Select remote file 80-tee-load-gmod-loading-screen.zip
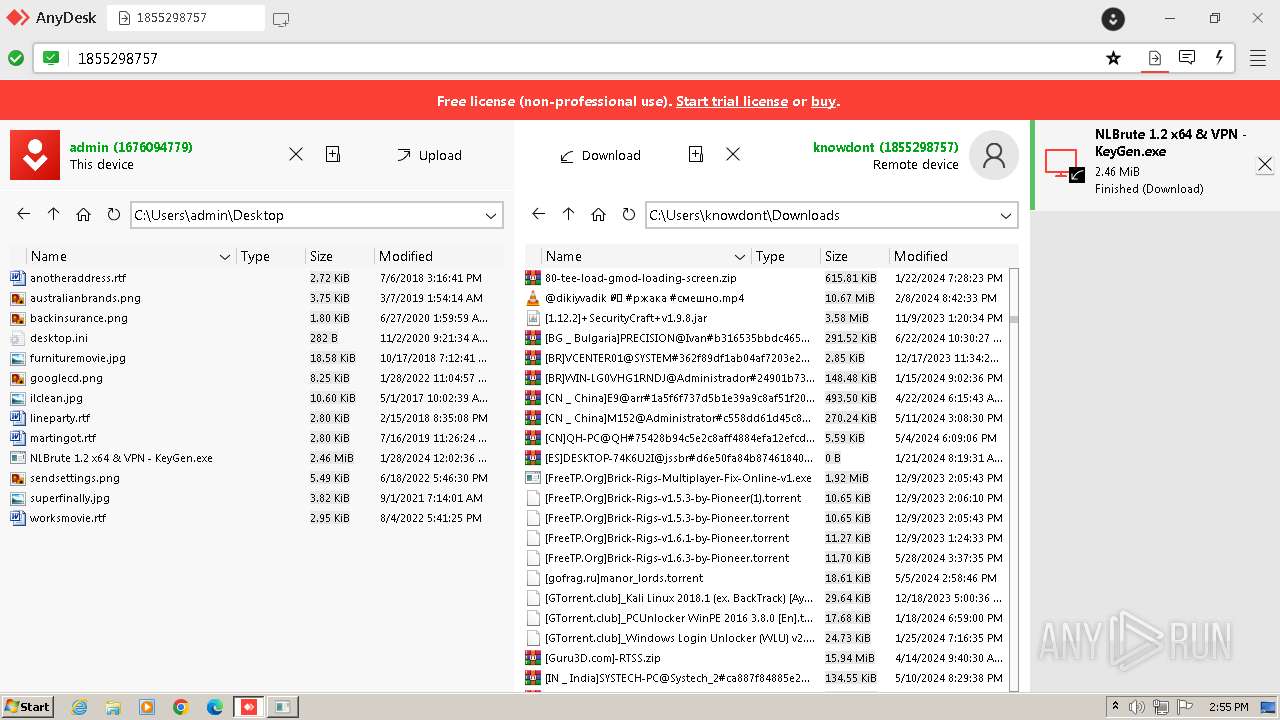The height and width of the screenshot is (720, 1280). (x=767, y=278)
